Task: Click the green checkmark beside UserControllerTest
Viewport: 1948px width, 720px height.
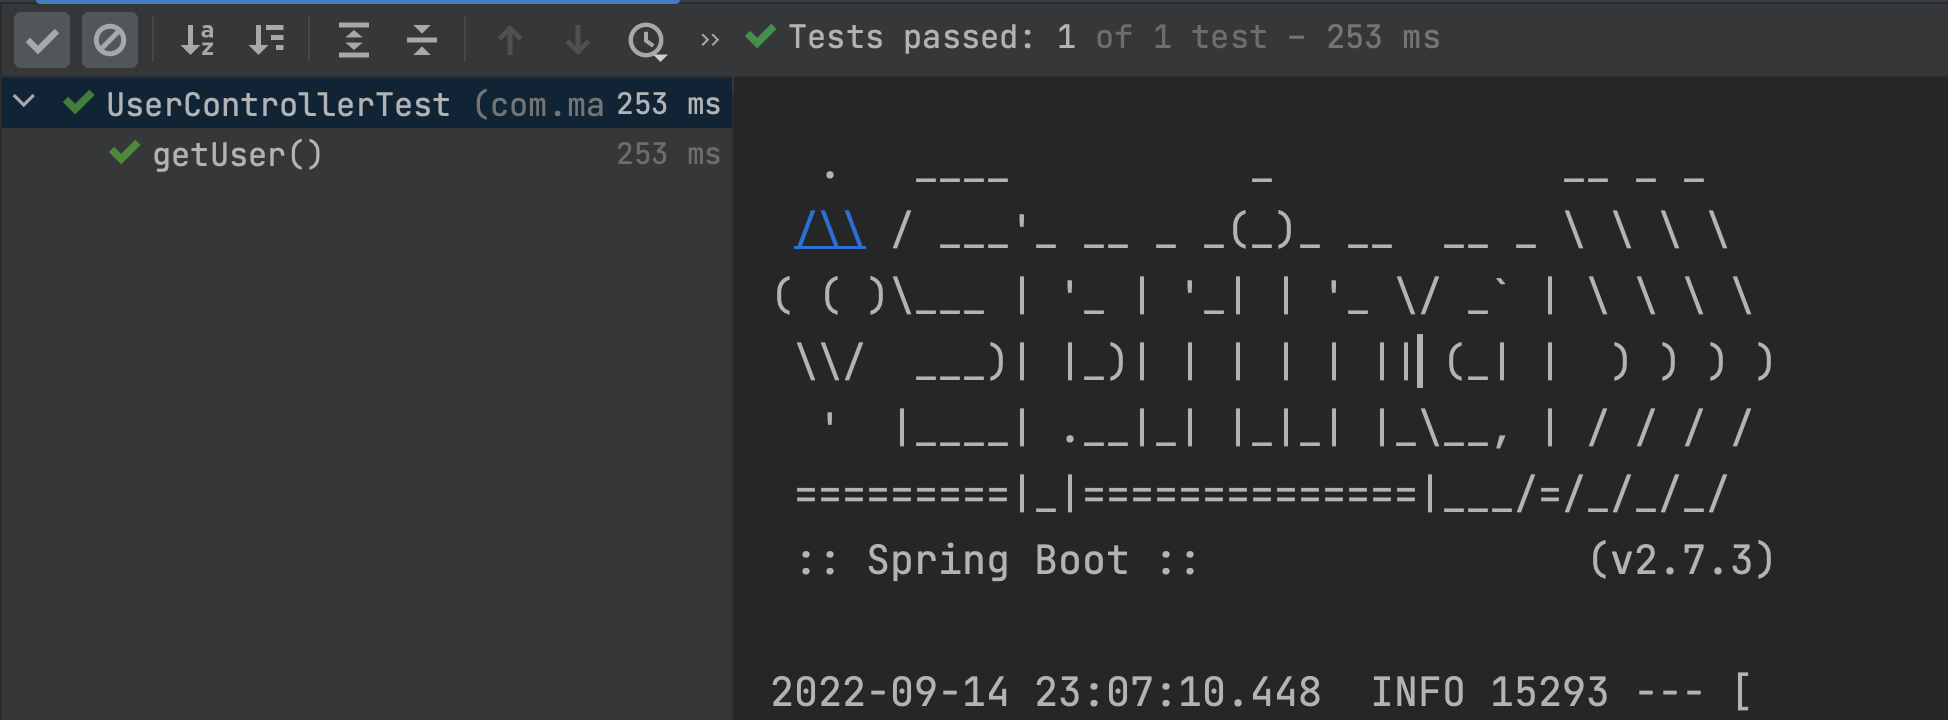Action: pos(79,103)
